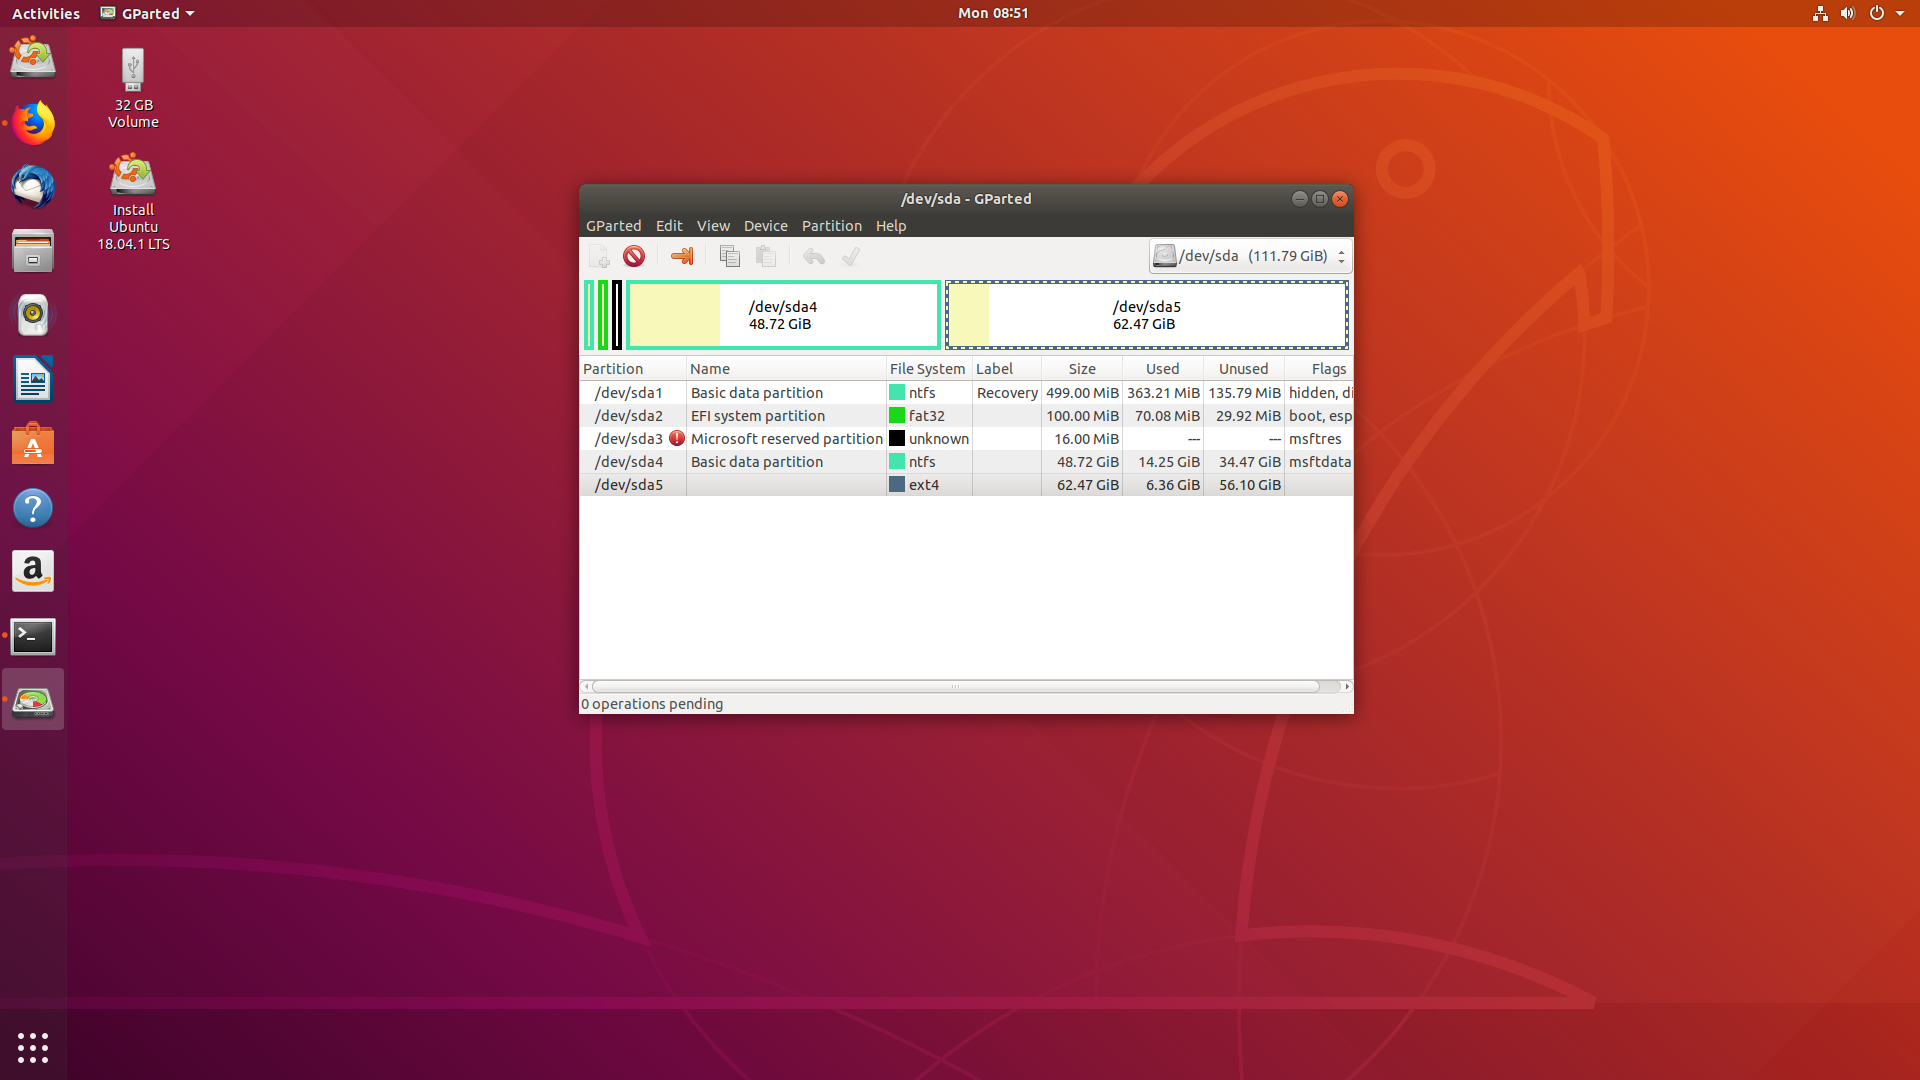1920x1080 pixels.
Task: Expand the Device menu options
Action: (x=765, y=224)
